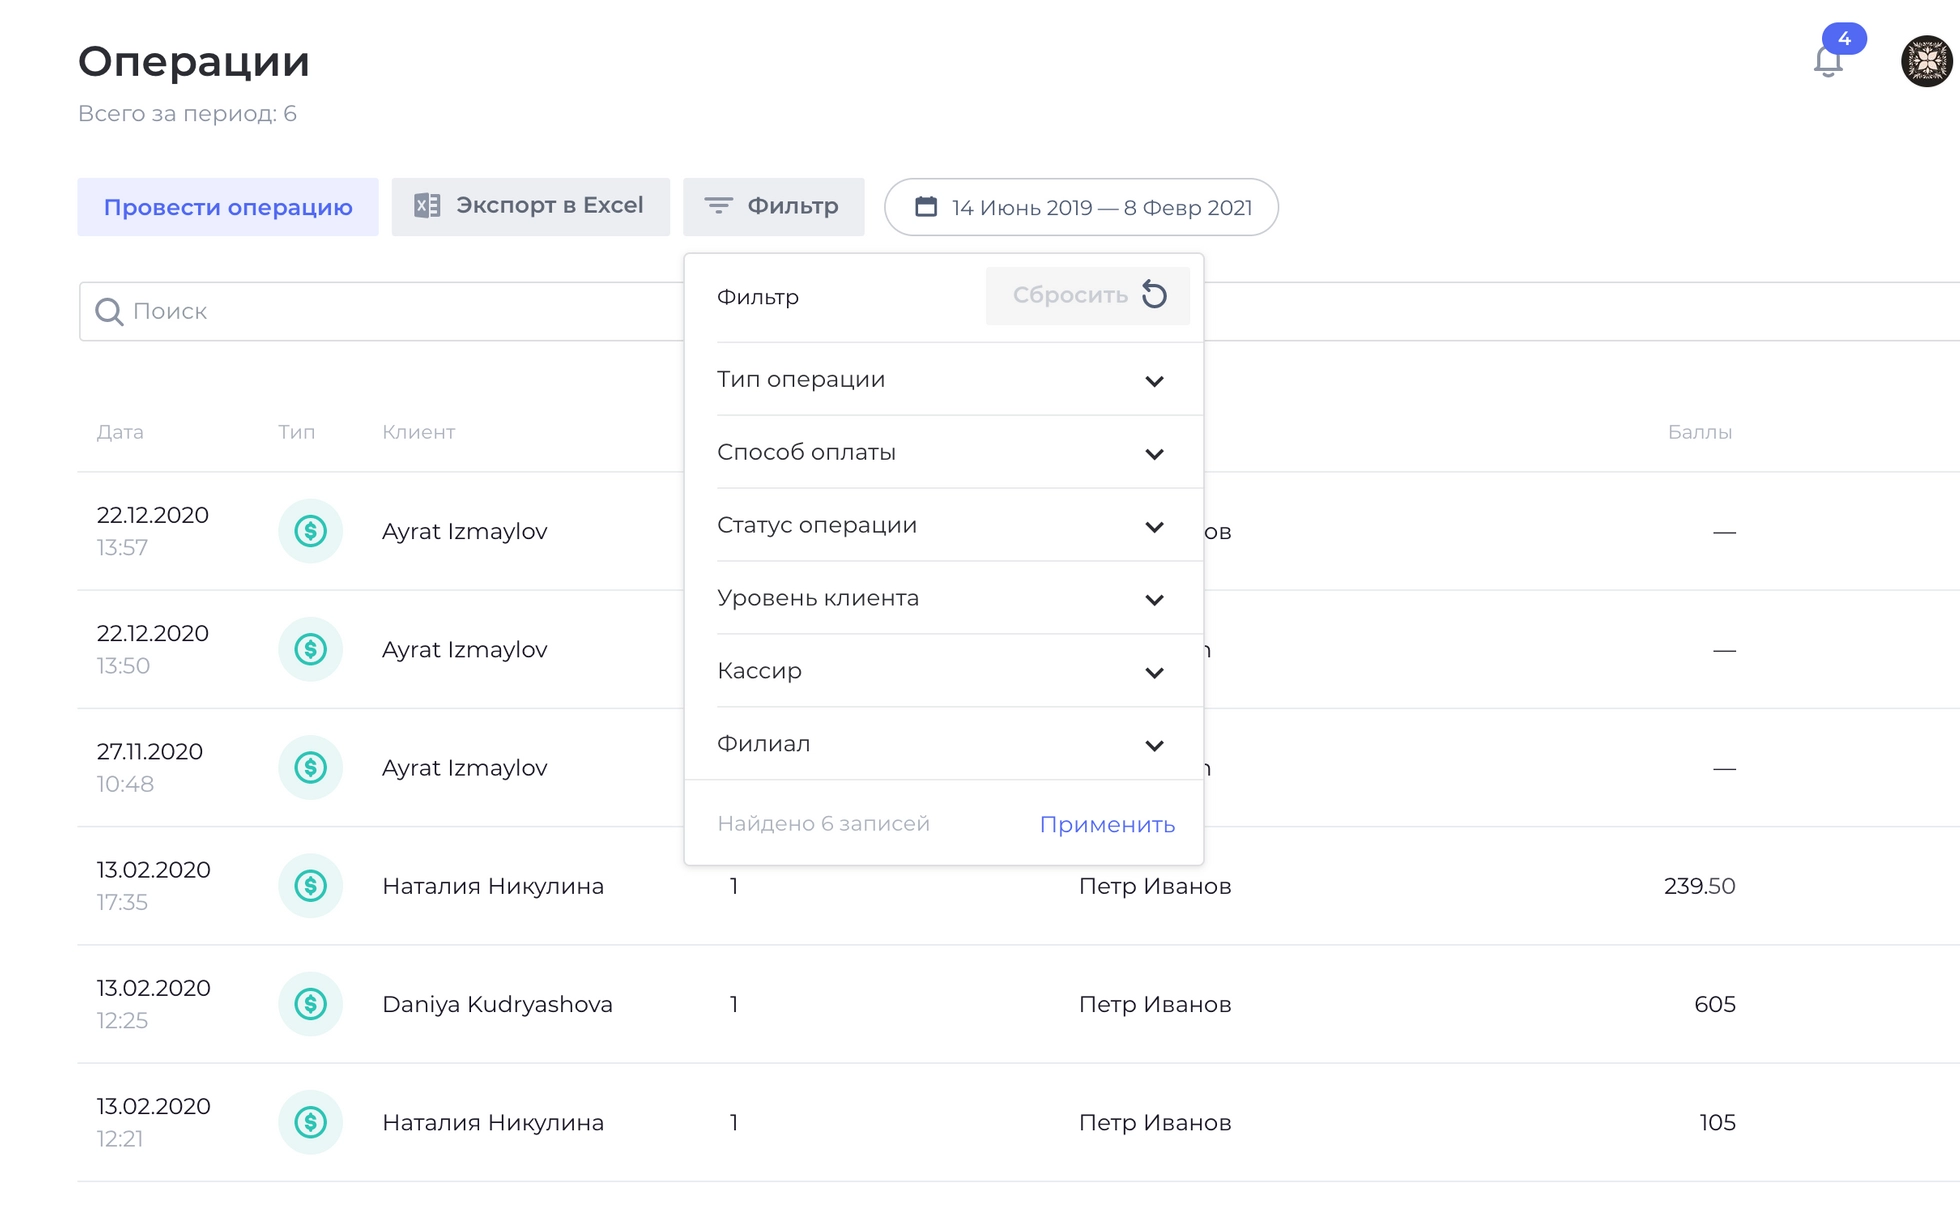Open the date range picker 14 Июнь 2019 — 8 Февр 2021

(x=1081, y=207)
